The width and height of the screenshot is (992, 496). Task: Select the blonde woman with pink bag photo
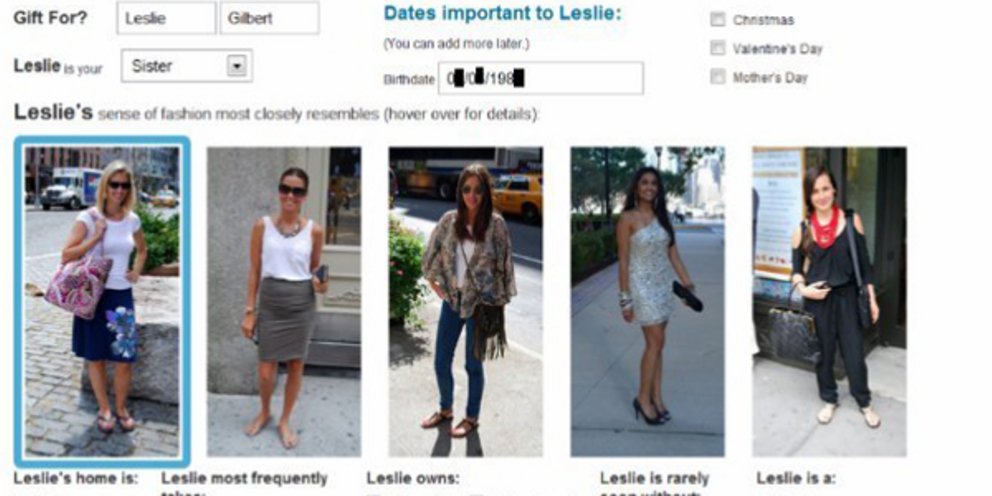(x=102, y=302)
